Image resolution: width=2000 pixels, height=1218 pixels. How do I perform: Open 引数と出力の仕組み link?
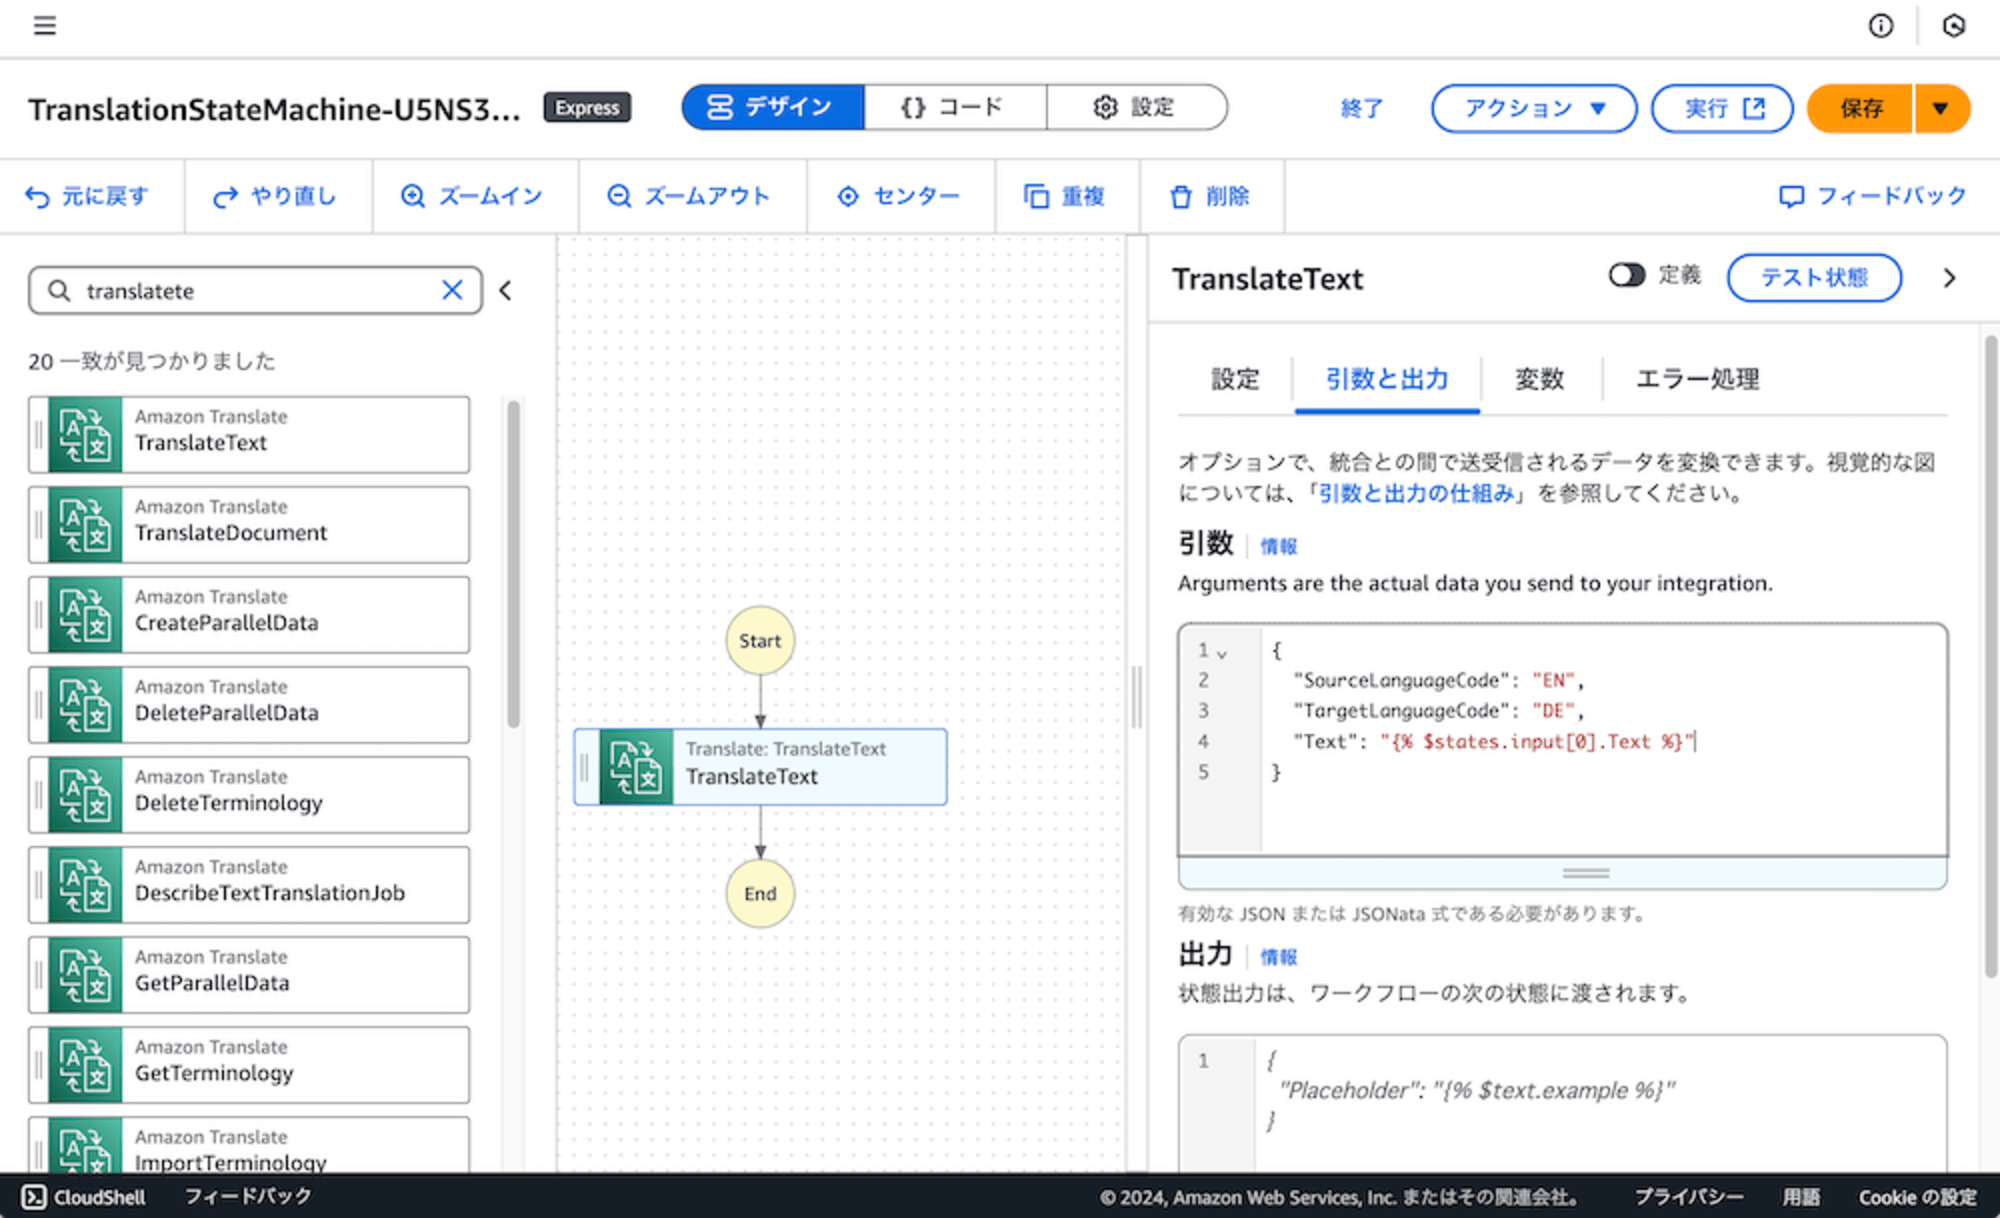coord(1416,494)
